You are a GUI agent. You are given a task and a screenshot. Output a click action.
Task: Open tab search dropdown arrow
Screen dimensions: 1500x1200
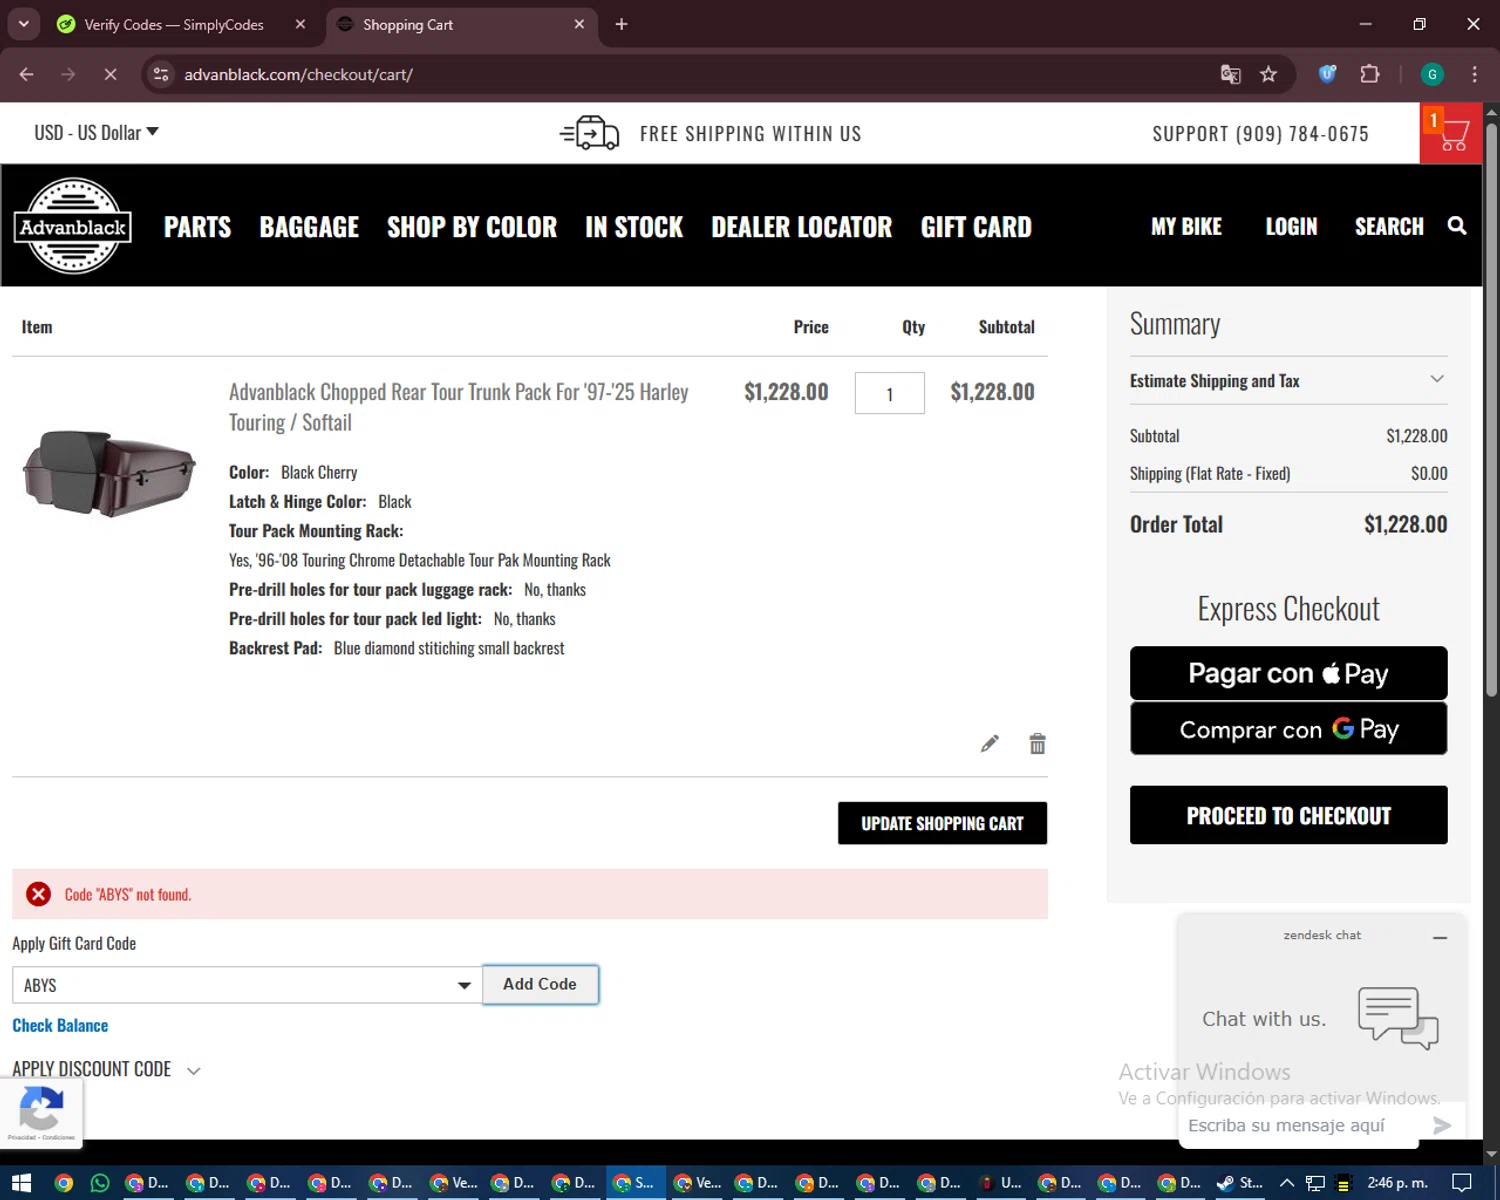click(x=23, y=24)
